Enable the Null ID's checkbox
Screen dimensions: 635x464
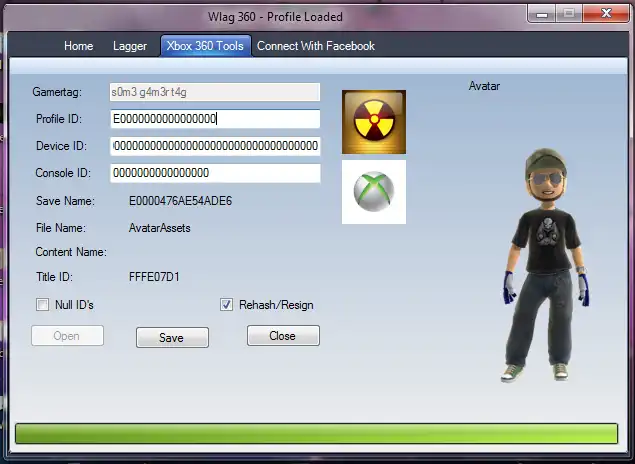tap(43, 304)
